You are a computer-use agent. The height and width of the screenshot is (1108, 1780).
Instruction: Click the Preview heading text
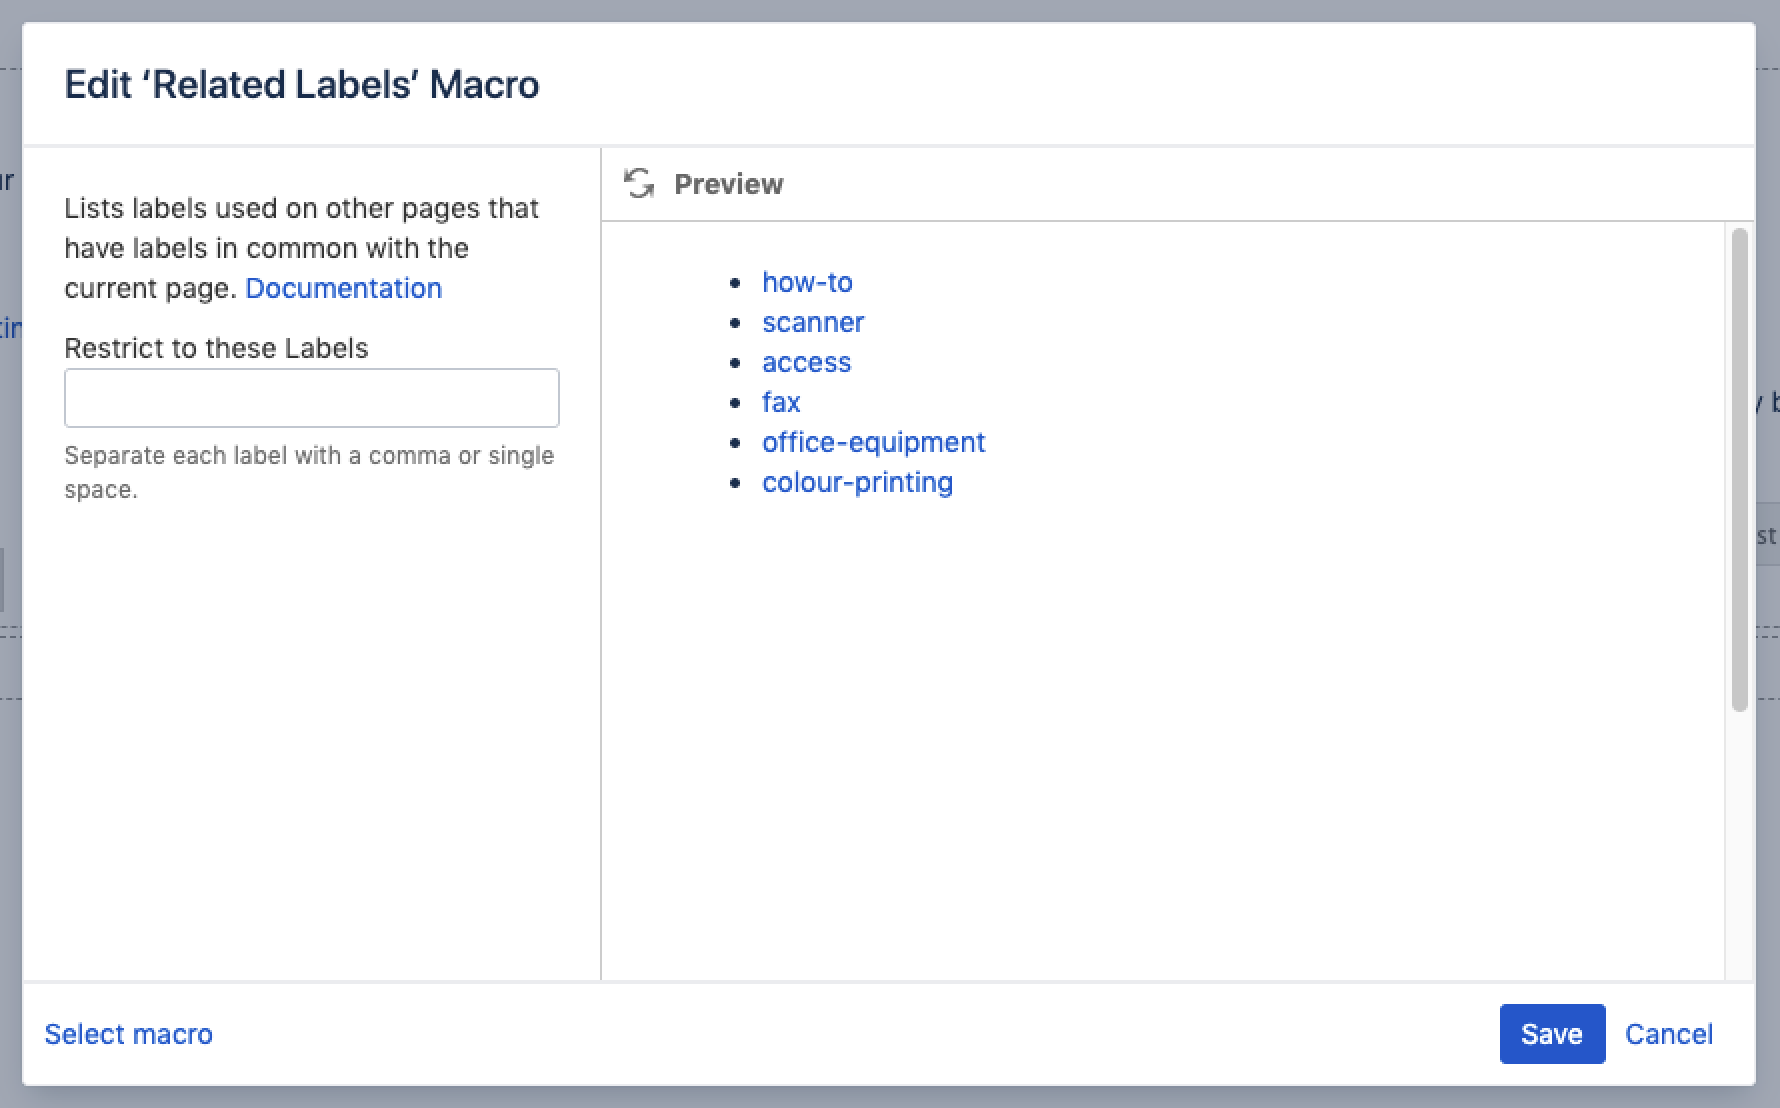(x=728, y=184)
